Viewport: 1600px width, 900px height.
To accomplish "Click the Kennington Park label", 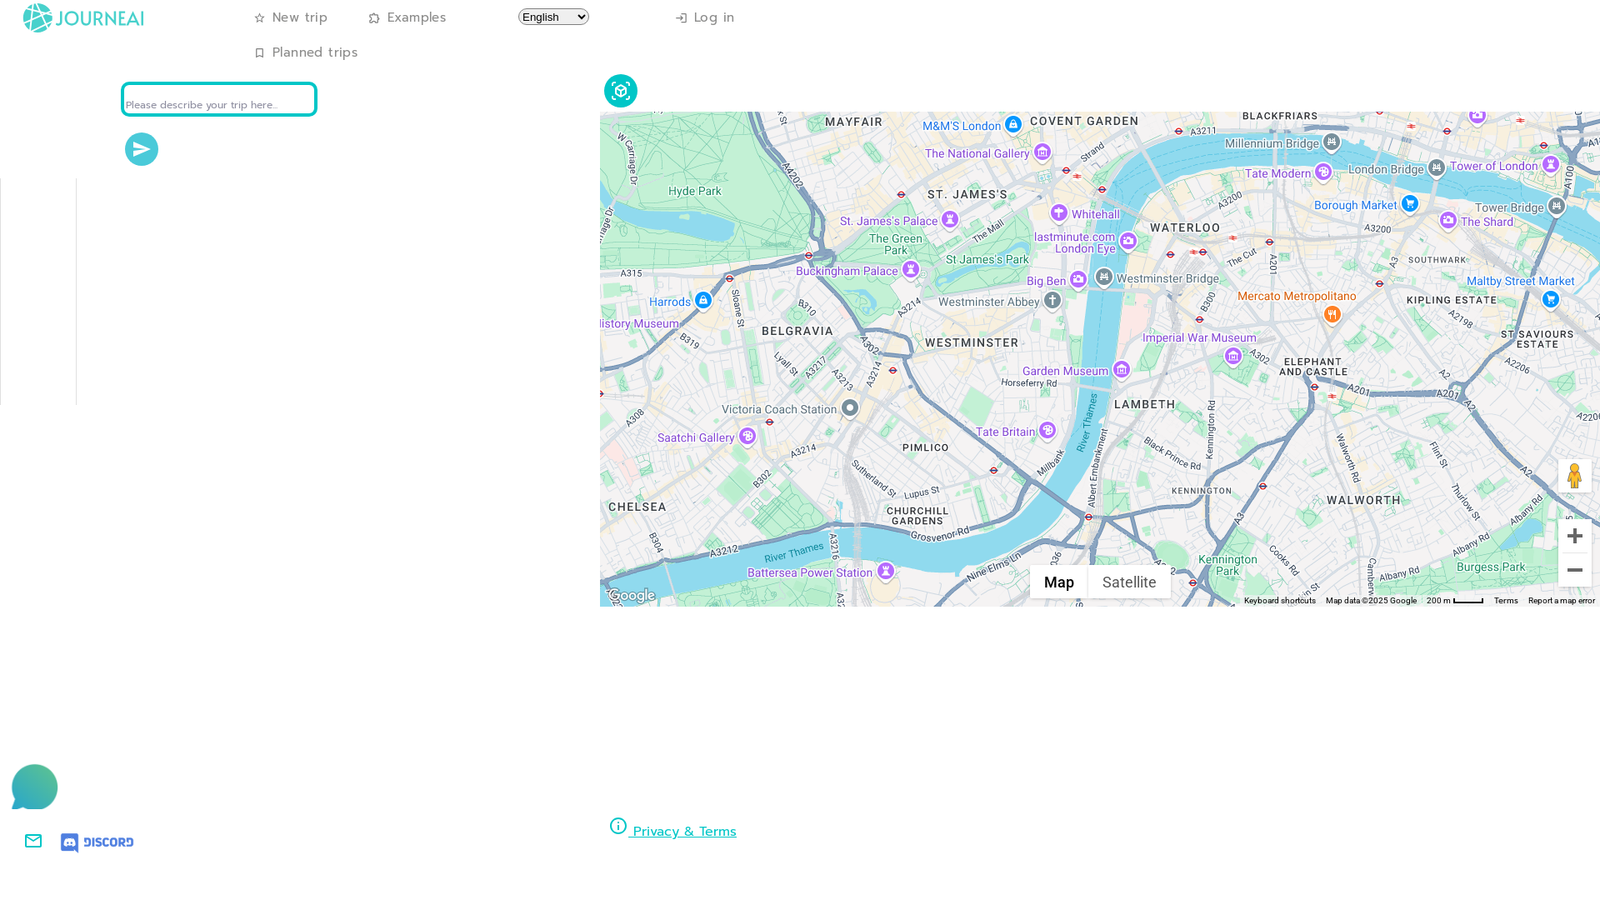I will pyautogui.click(x=1227, y=565).
